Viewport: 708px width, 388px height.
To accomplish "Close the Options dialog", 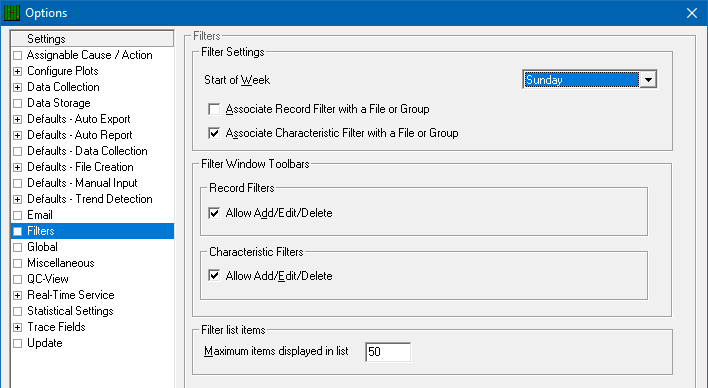I will [692, 13].
